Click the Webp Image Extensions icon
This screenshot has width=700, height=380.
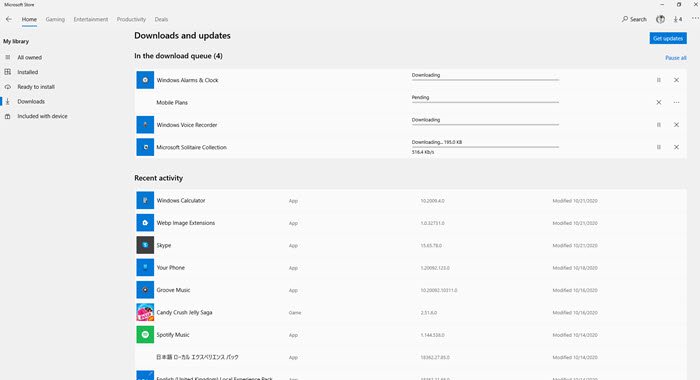pos(145,223)
